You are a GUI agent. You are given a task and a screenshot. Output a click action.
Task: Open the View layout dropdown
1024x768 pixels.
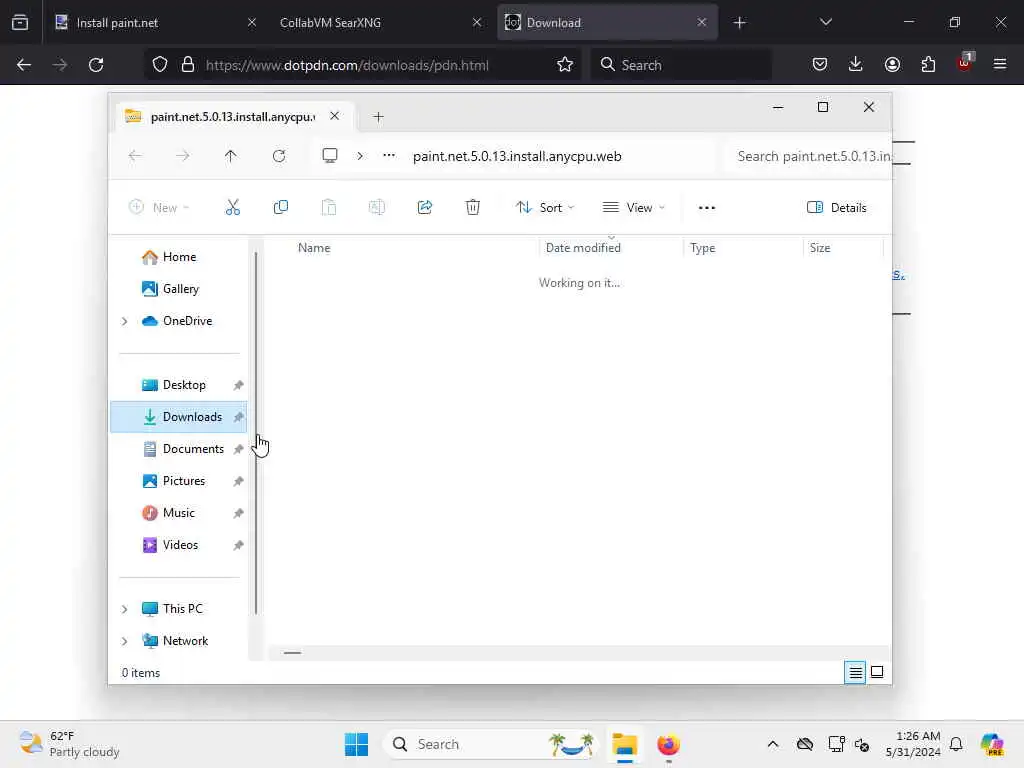click(633, 208)
